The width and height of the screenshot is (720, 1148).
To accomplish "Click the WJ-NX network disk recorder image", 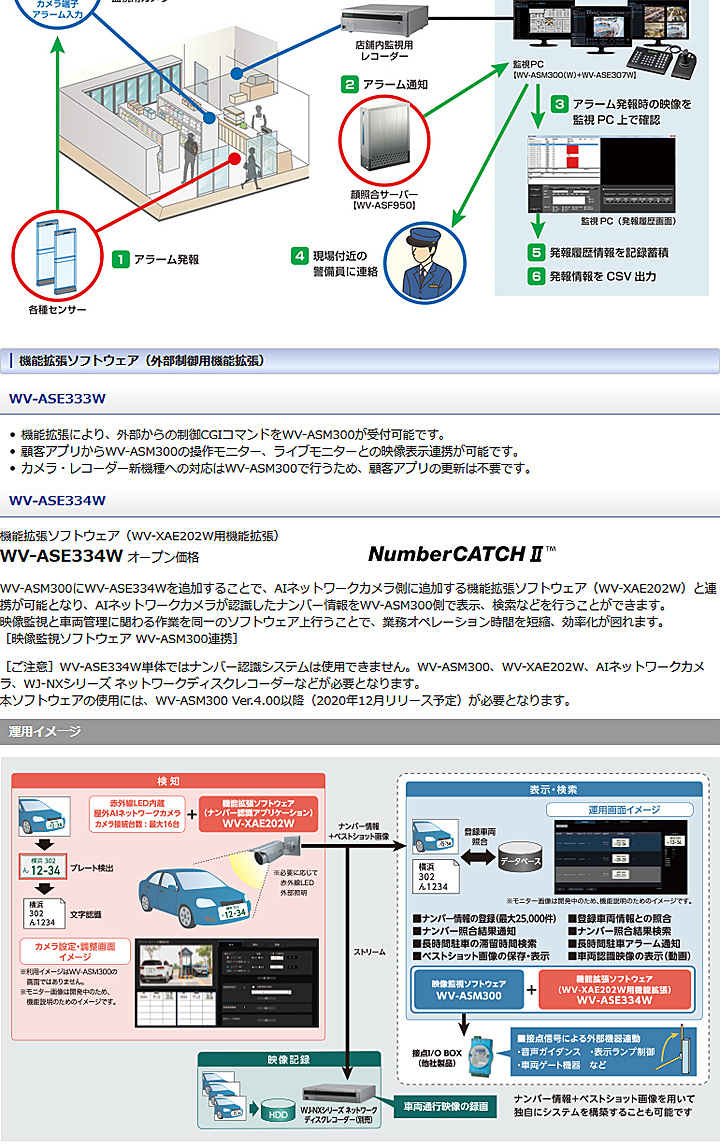I will tap(338, 1095).
